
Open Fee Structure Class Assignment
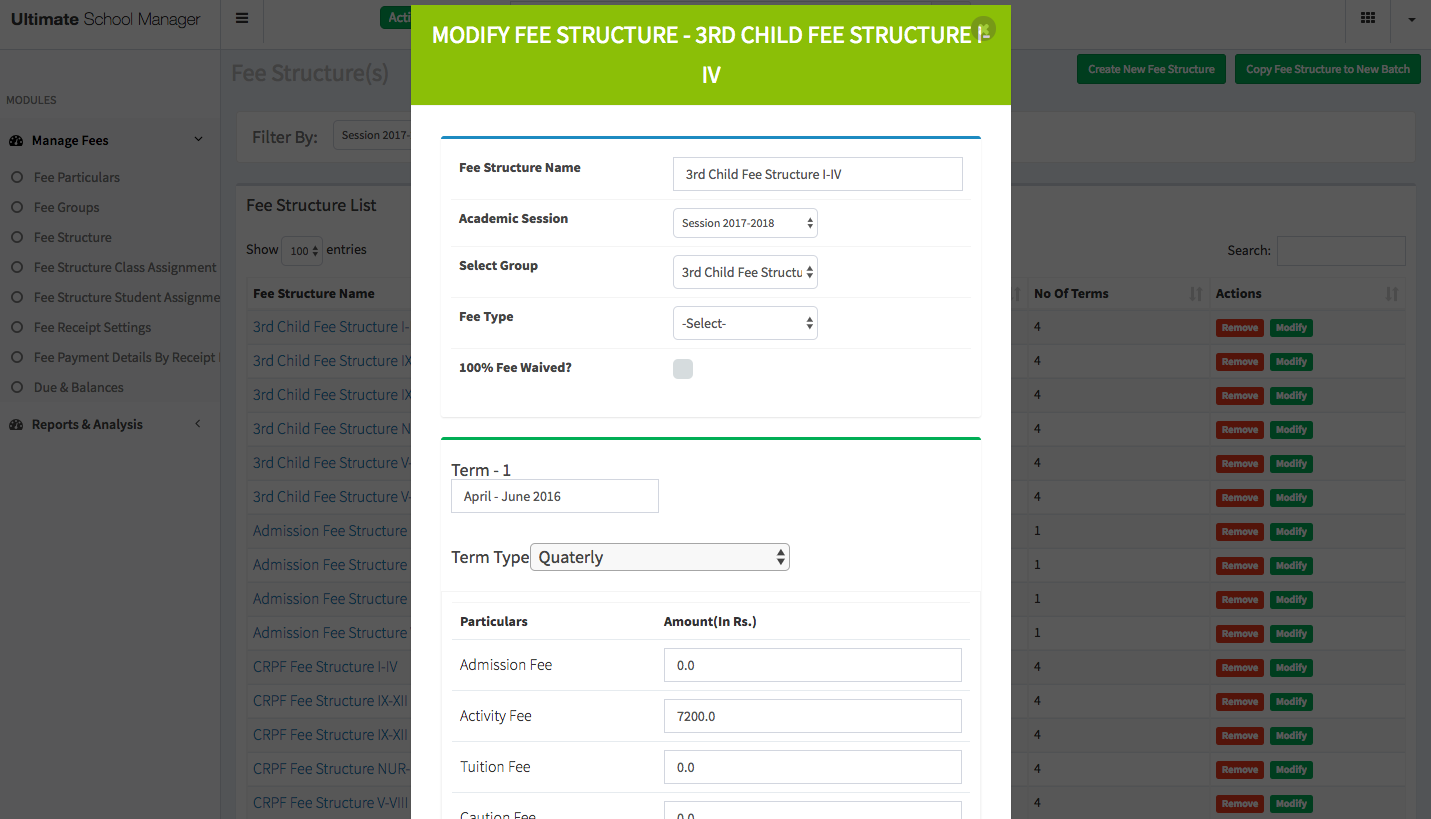click(x=125, y=267)
